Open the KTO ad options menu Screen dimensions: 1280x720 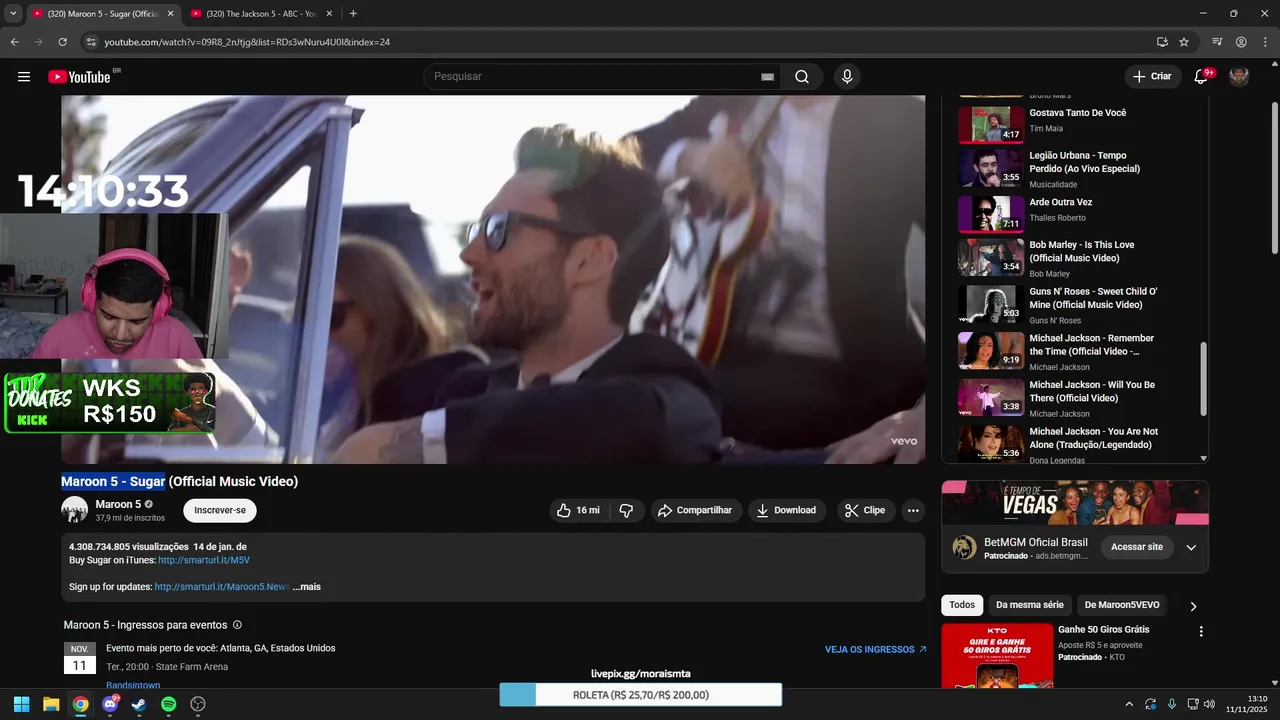tap(1201, 632)
